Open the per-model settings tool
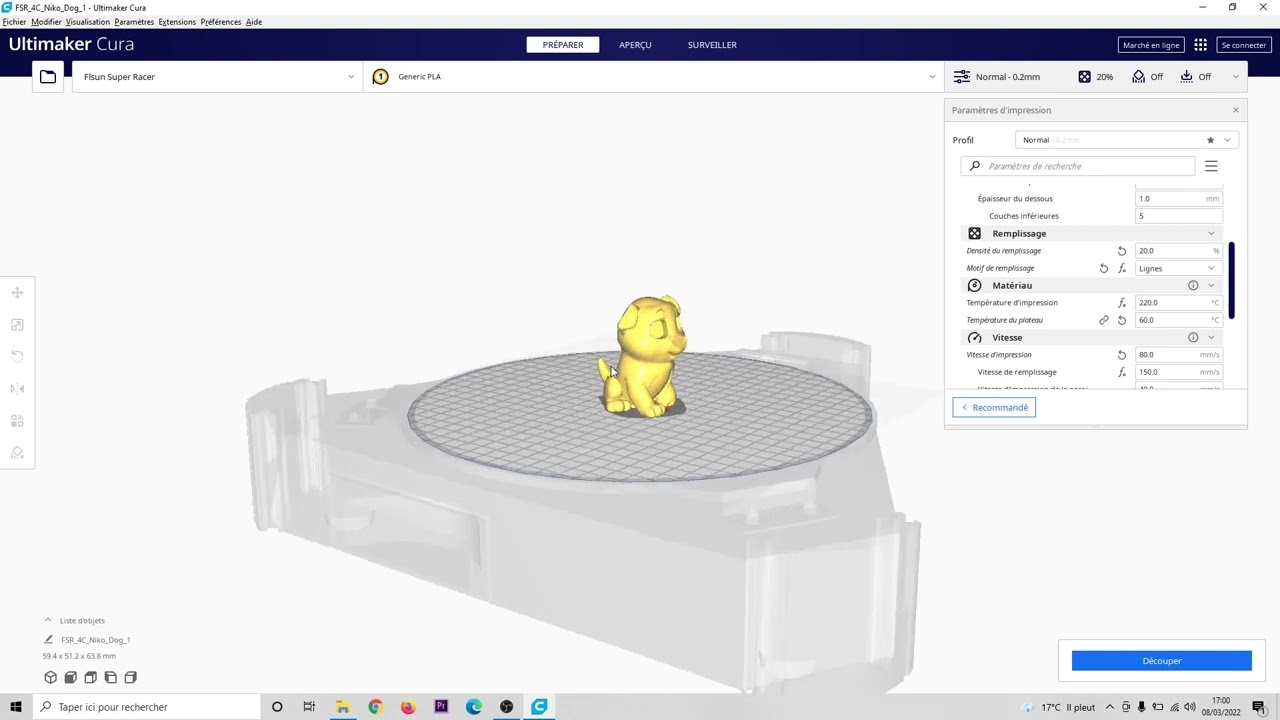 click(17, 421)
